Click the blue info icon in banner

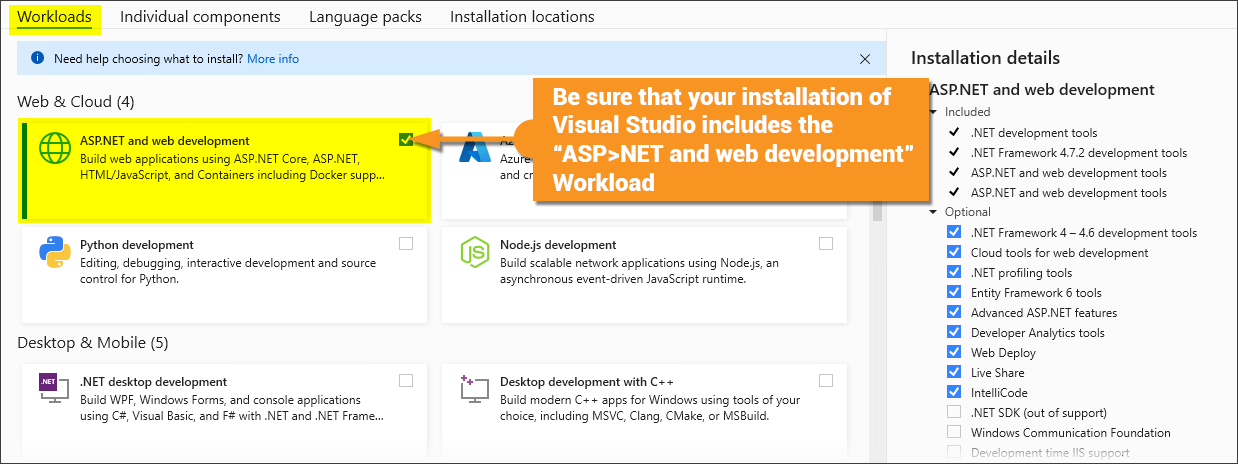click(38, 59)
